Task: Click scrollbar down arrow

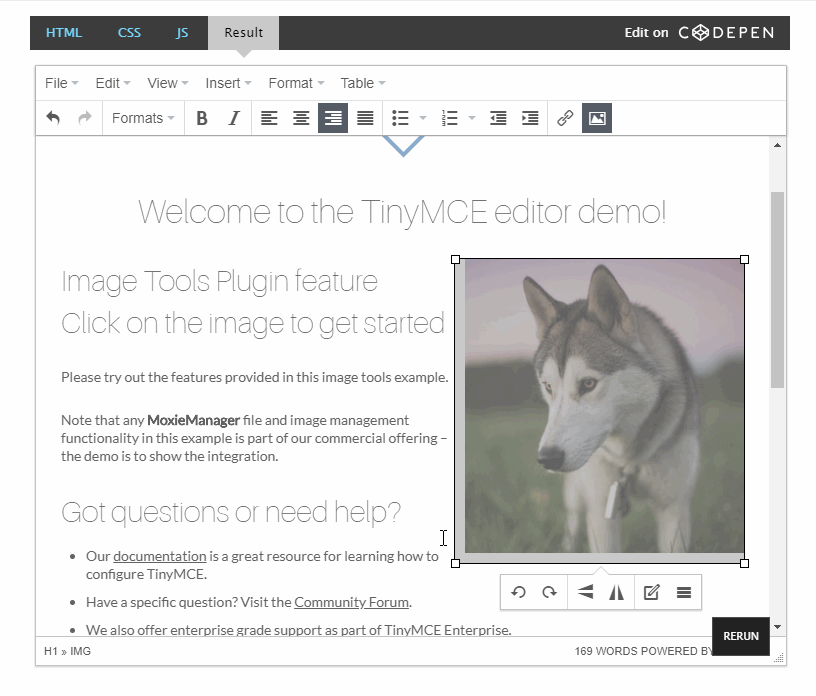Action: tap(777, 627)
